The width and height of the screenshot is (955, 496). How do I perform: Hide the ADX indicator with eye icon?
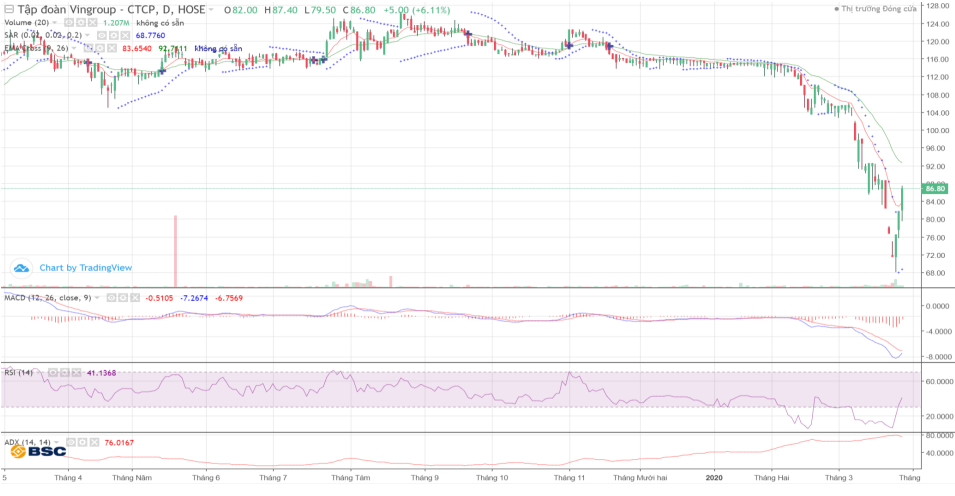[71, 442]
